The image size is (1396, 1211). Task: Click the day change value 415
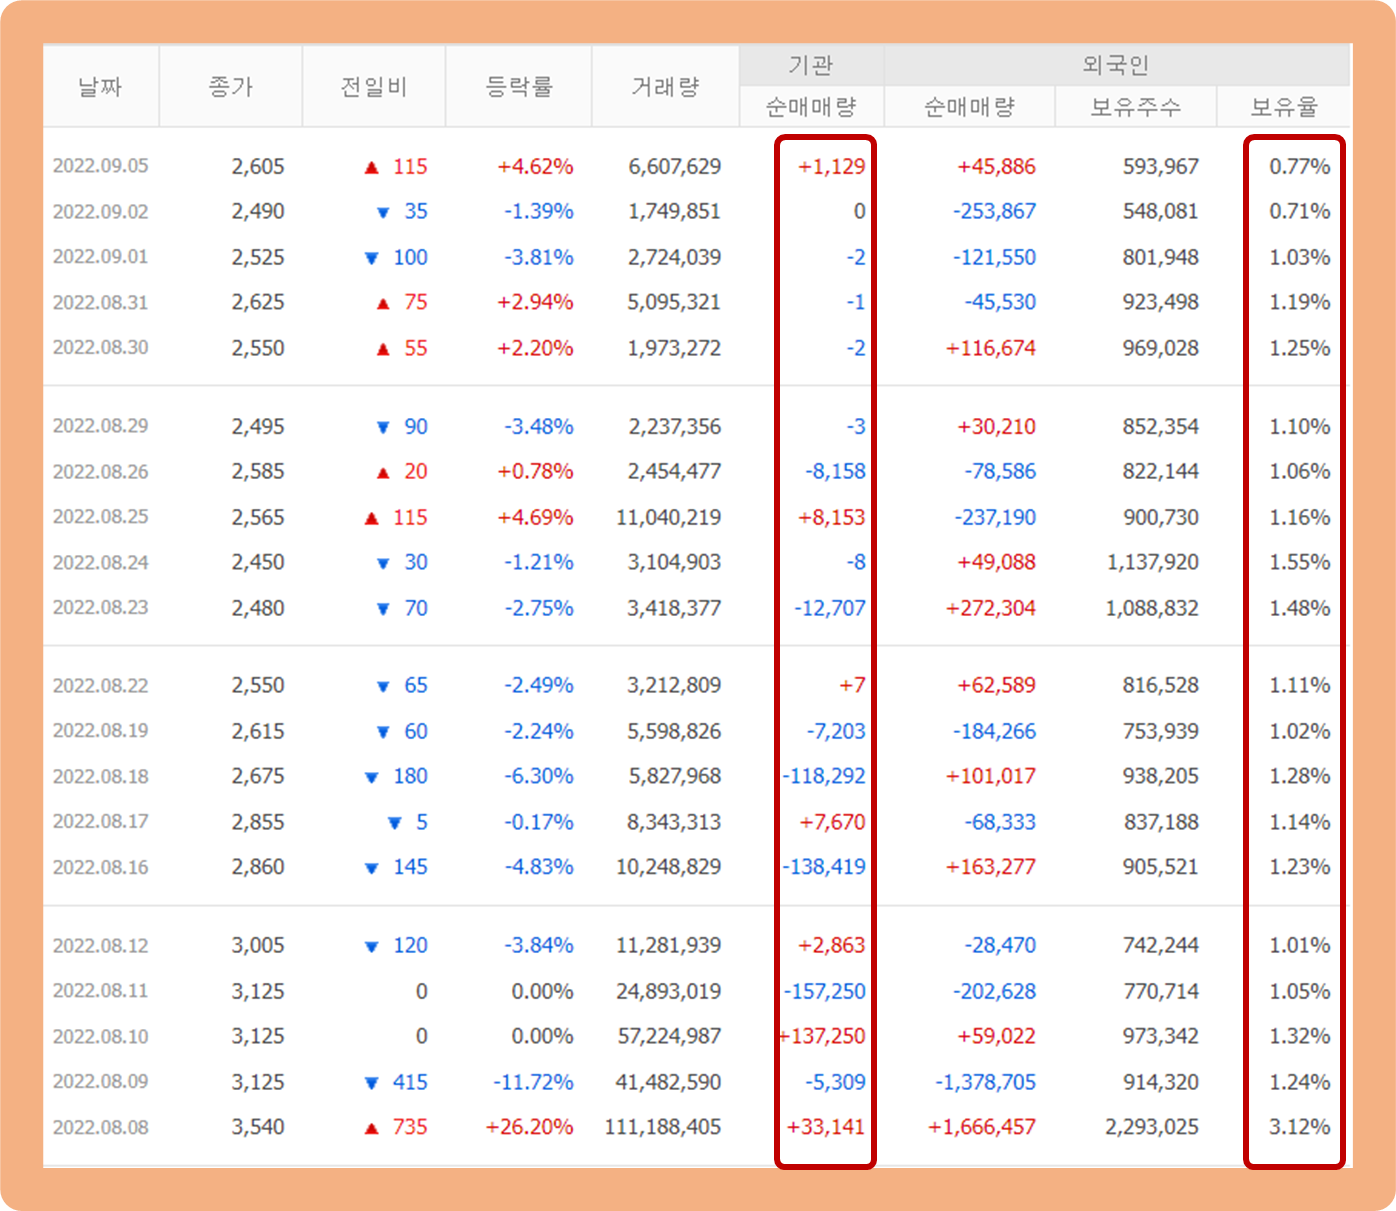click(x=410, y=1082)
